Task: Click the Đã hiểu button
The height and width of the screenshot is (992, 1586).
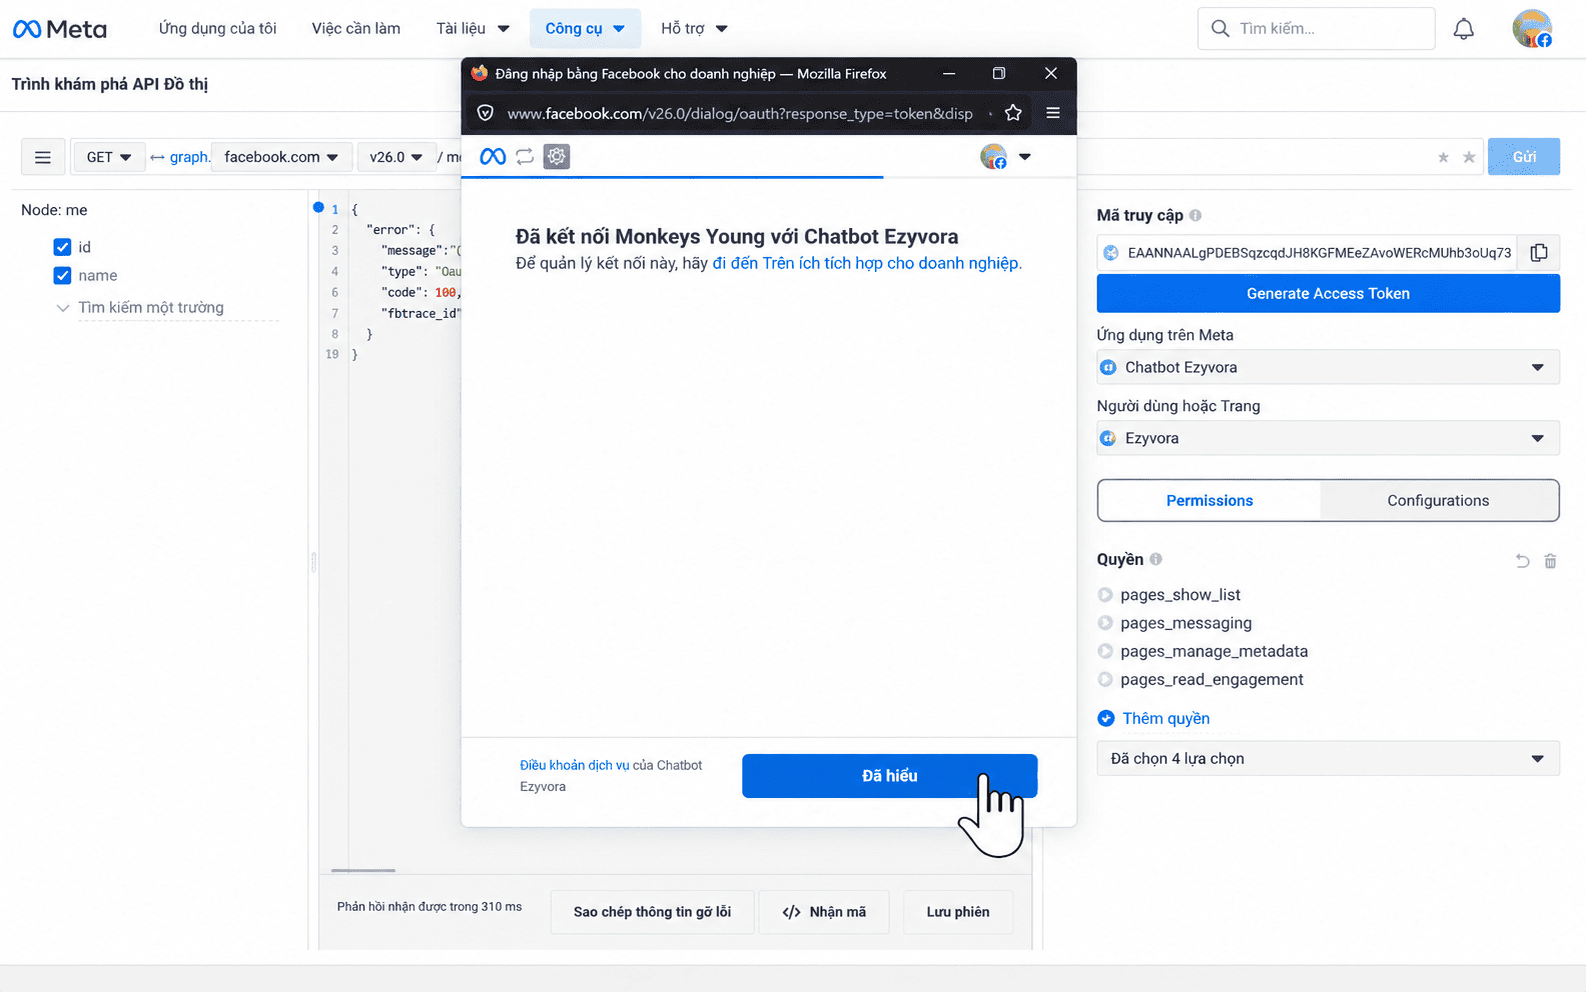Action: click(889, 776)
